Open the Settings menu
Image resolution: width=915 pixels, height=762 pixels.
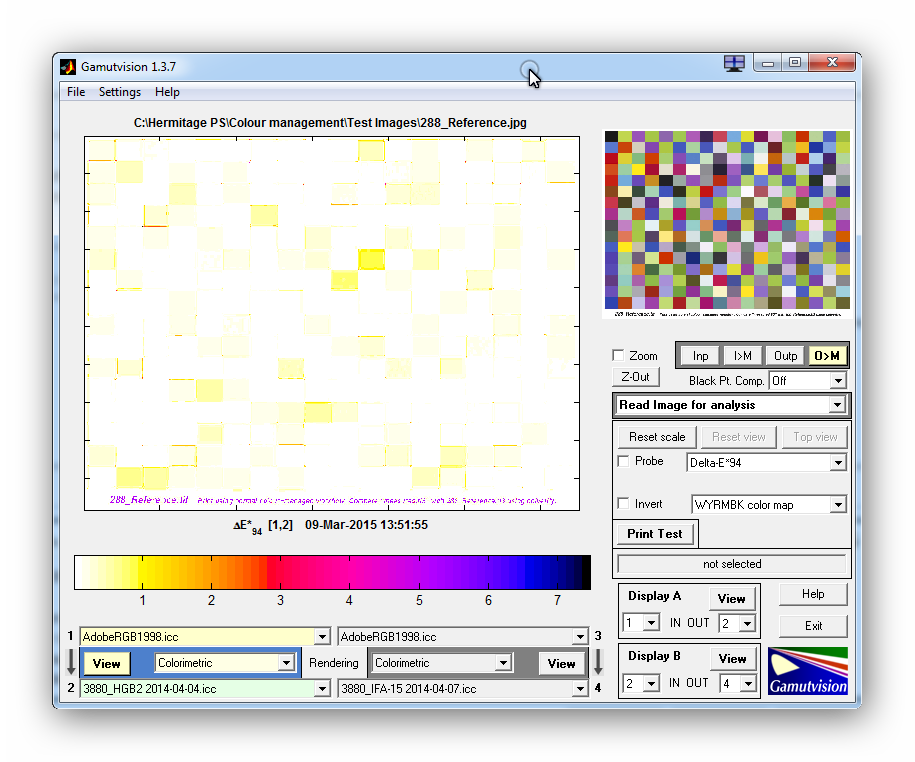[120, 92]
